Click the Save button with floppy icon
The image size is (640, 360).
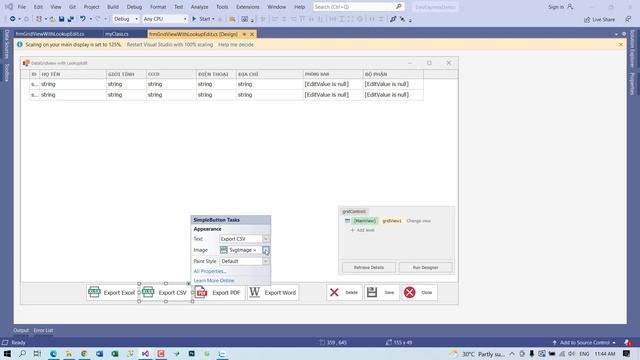(381, 292)
